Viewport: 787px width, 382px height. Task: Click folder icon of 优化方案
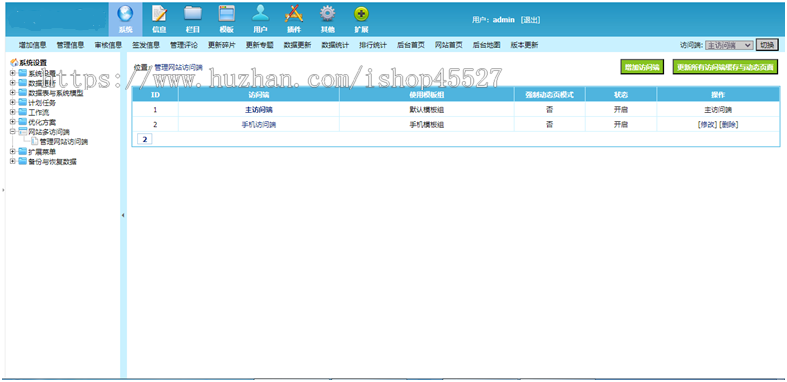pos(23,122)
